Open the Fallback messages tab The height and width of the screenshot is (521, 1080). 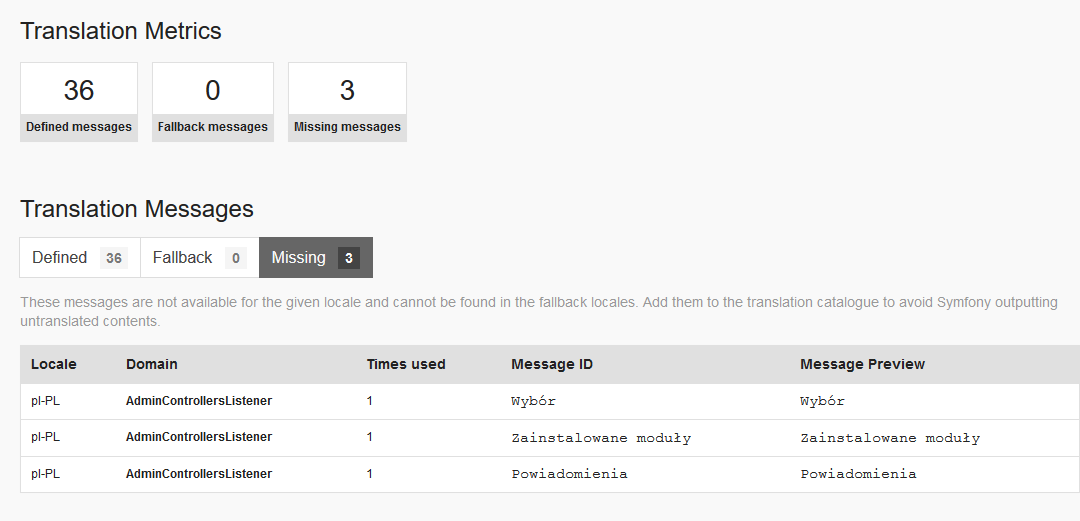(183, 258)
